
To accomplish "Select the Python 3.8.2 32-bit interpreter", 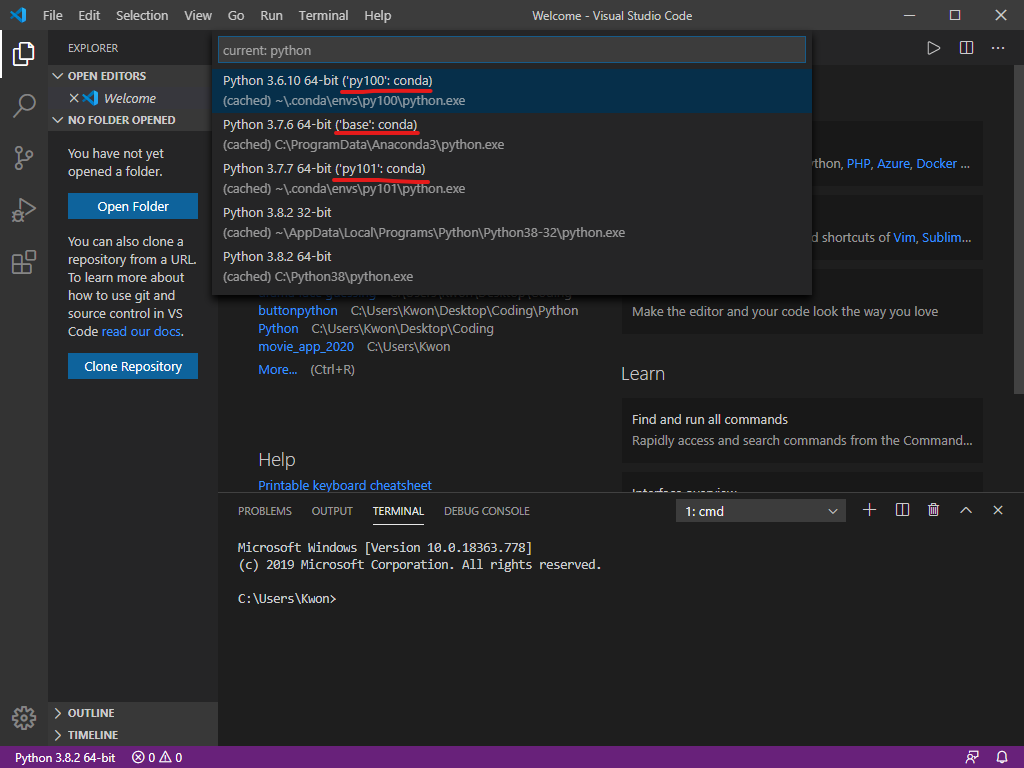I will (512, 222).
